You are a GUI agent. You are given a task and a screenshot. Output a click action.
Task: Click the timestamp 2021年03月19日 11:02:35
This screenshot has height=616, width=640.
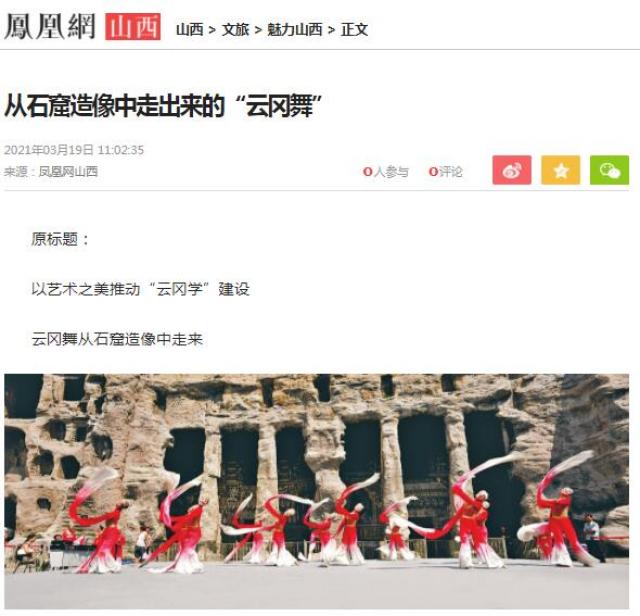[74, 150]
